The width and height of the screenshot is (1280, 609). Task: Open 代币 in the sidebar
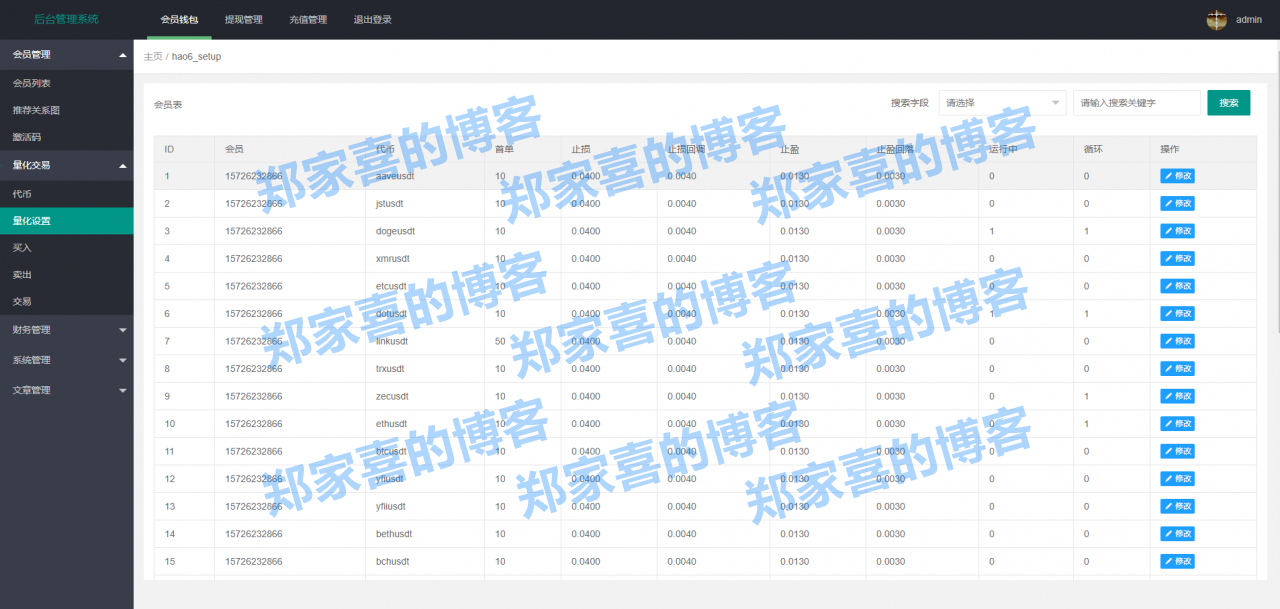point(66,194)
